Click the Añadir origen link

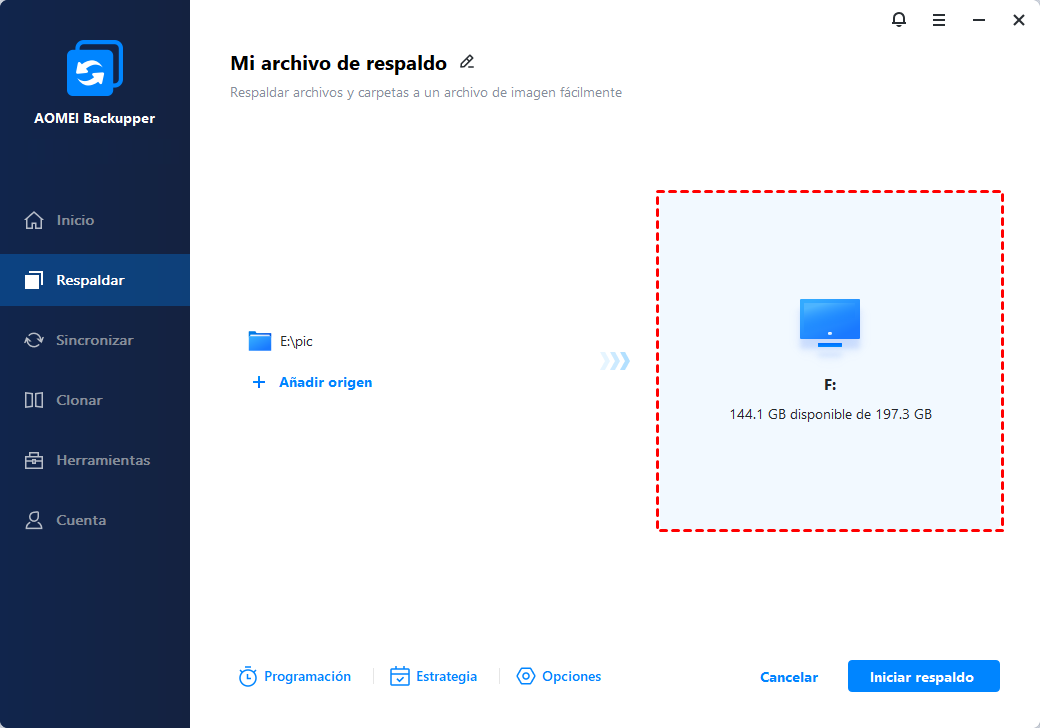click(x=325, y=382)
